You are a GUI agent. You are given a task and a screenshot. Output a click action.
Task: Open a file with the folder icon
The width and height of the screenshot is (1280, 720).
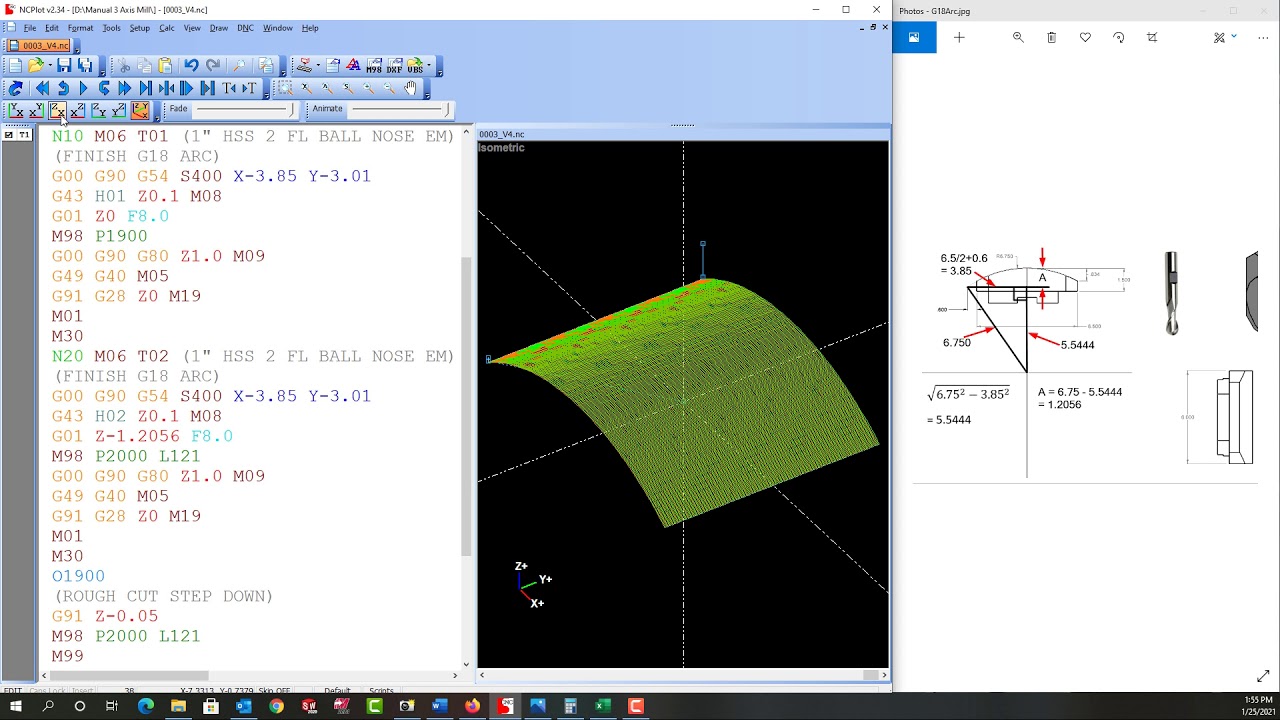(x=35, y=66)
